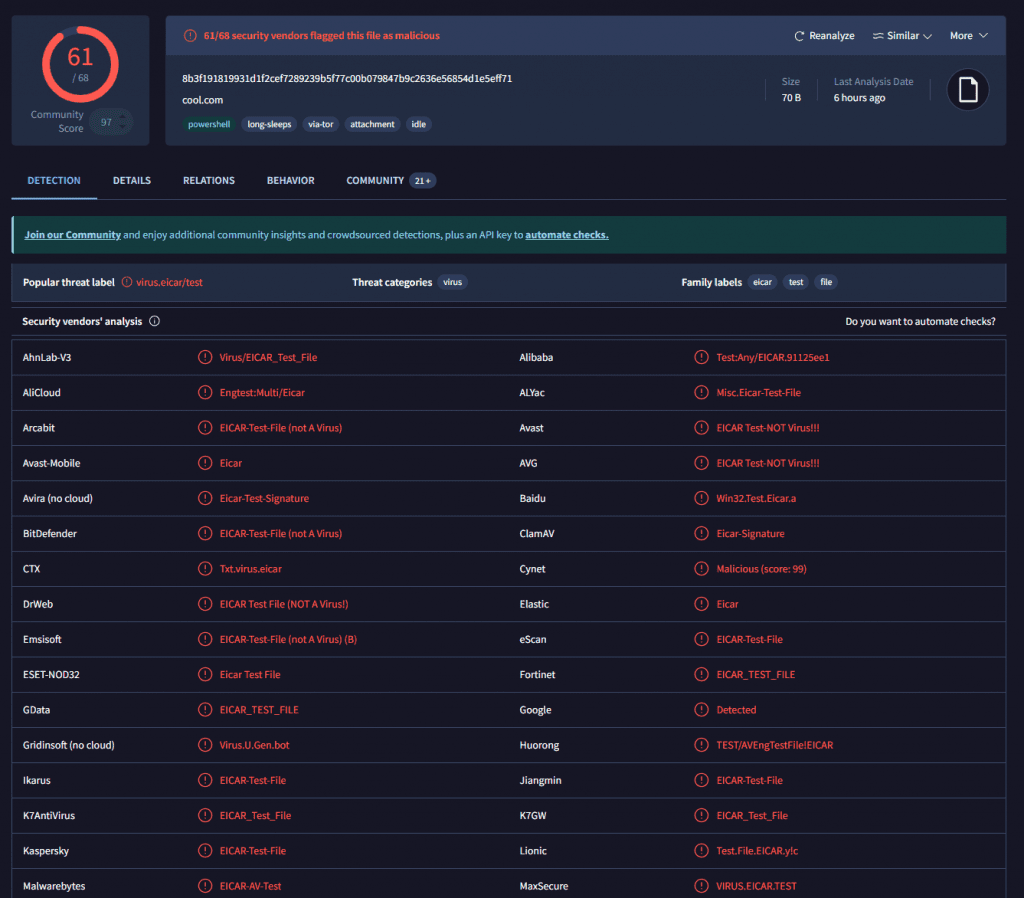Click the CTX detection alert icon

point(205,569)
